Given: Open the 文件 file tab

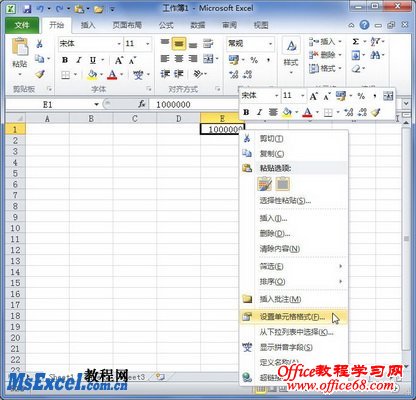Looking at the screenshot, I should tap(22, 25).
